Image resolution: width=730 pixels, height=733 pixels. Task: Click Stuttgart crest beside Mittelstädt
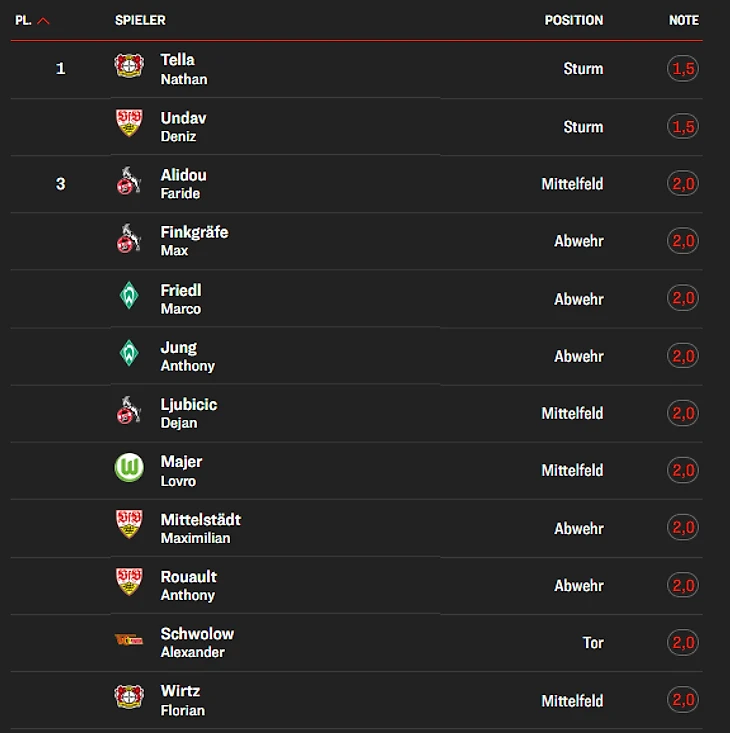point(129,526)
